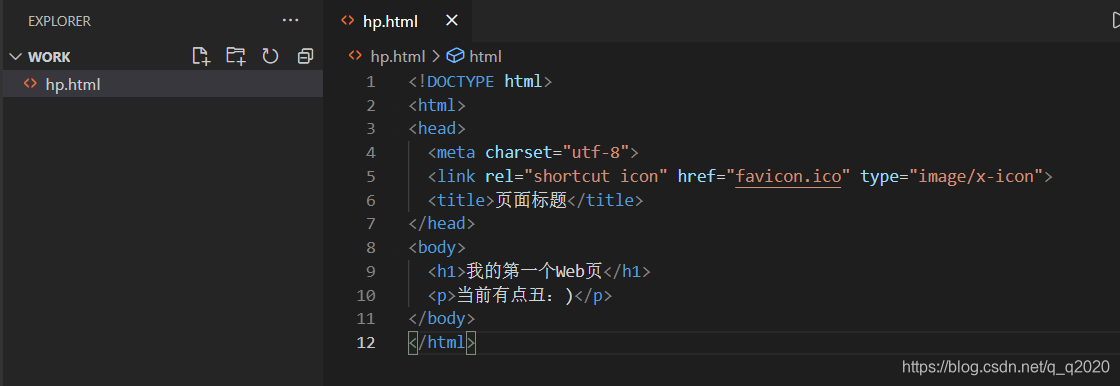Click the closing body tag on line 11
1120x386 pixels.
(441, 319)
